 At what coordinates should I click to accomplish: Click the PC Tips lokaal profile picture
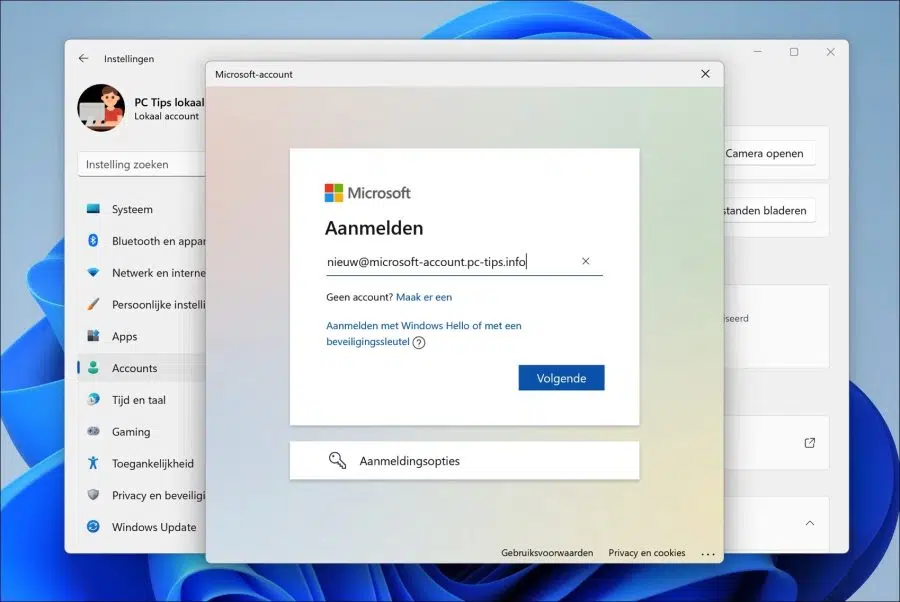pyautogui.click(x=101, y=108)
